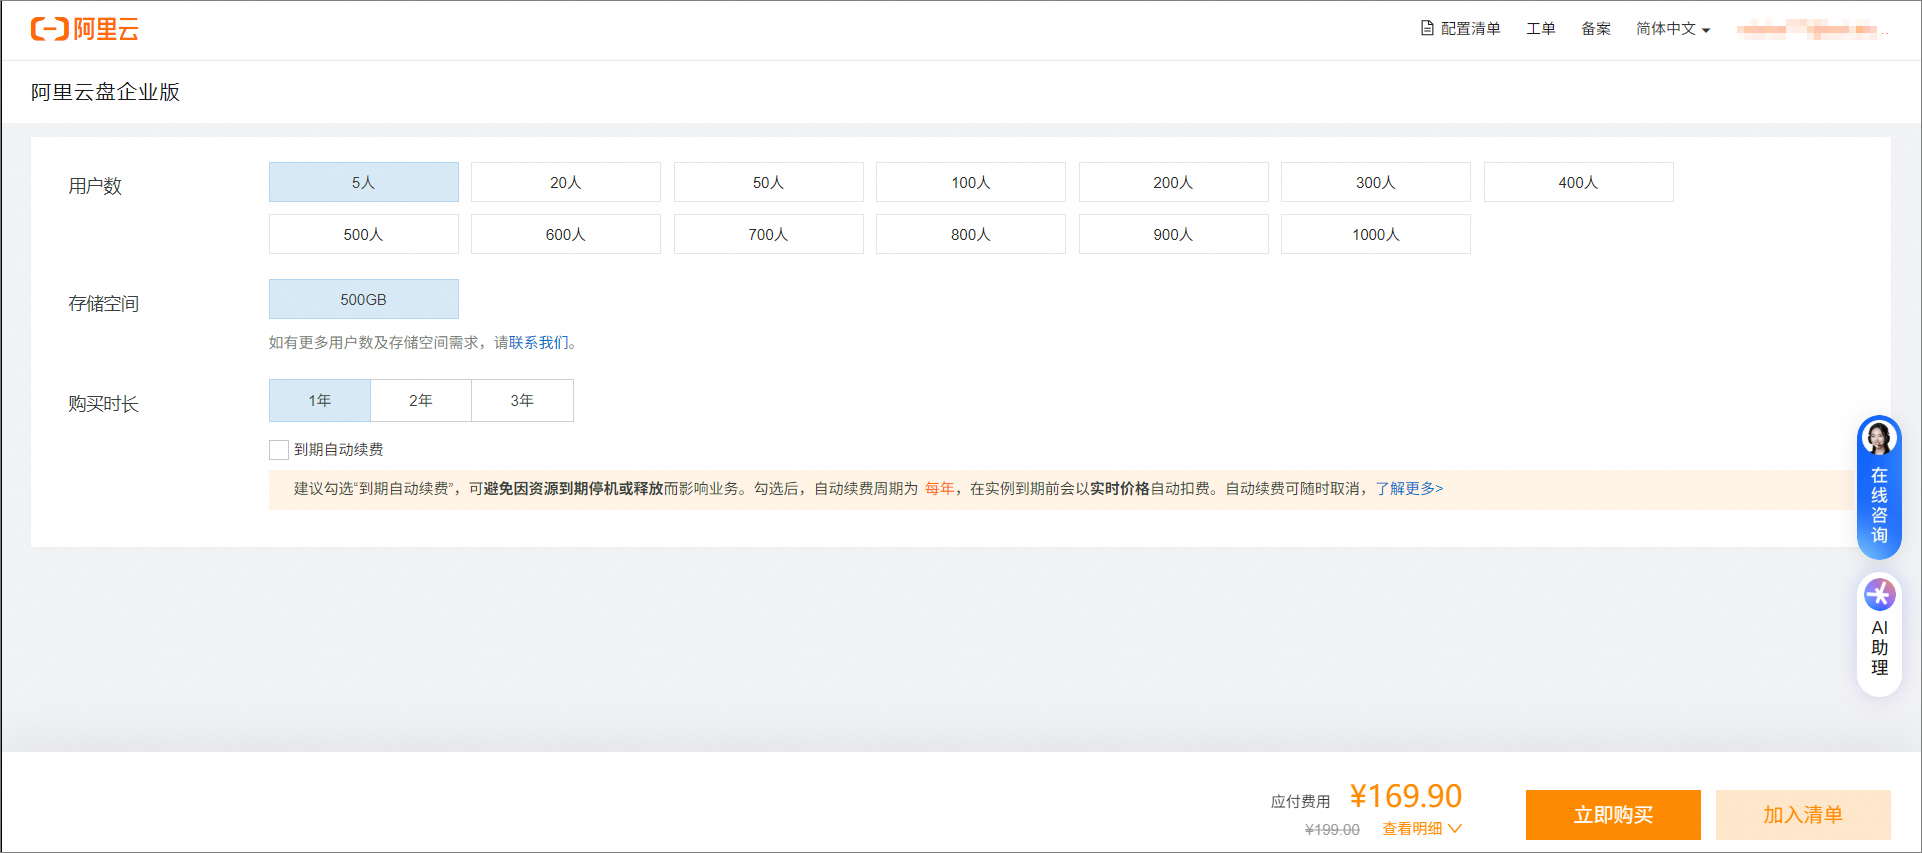The width and height of the screenshot is (1922, 853).
Task: Set purchase duration to 1年
Action: coord(320,400)
